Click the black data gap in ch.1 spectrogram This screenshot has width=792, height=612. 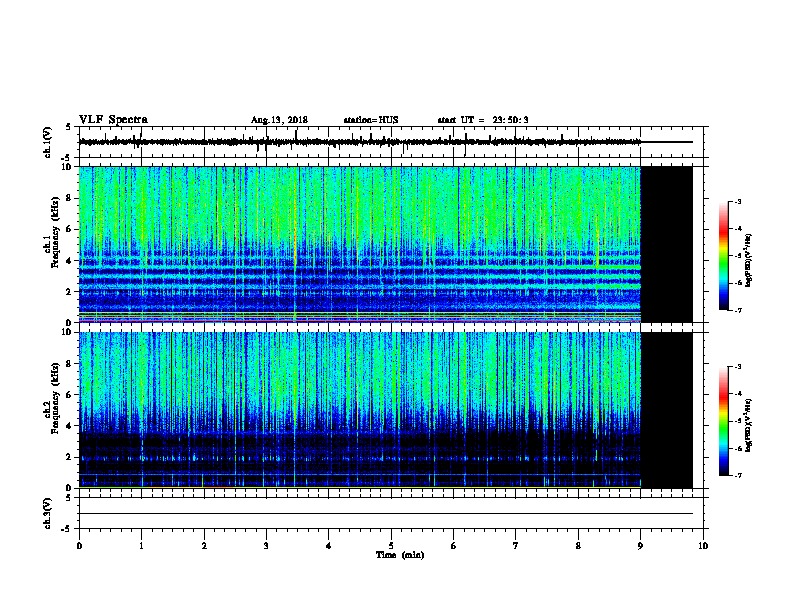[x=666, y=244]
